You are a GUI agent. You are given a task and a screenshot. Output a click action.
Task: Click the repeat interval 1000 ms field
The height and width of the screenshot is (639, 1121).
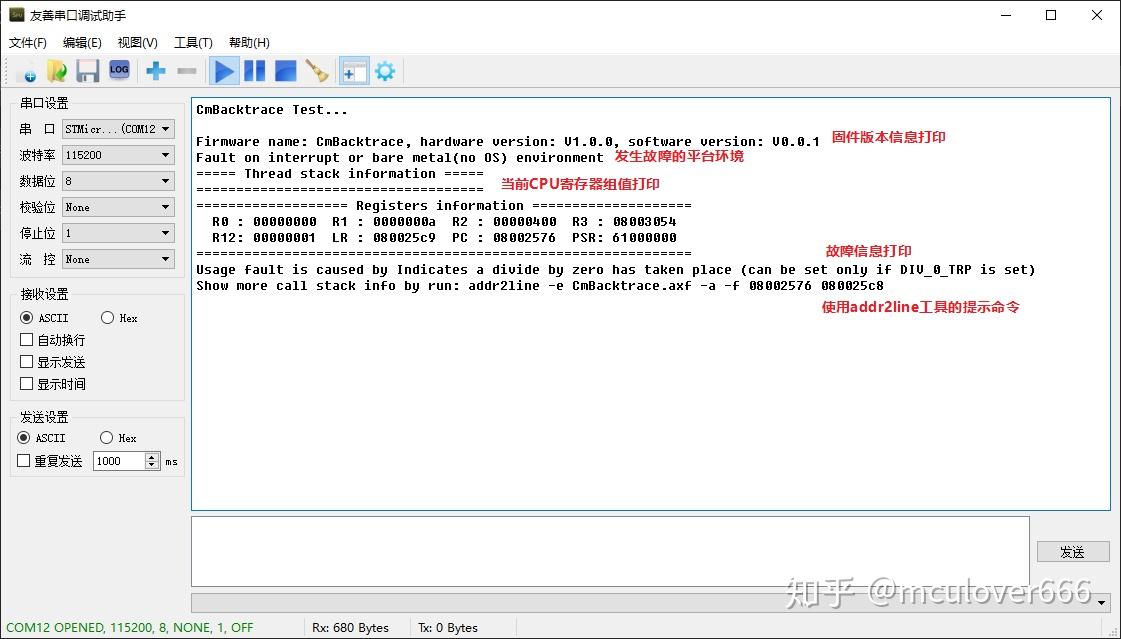[x=119, y=461]
